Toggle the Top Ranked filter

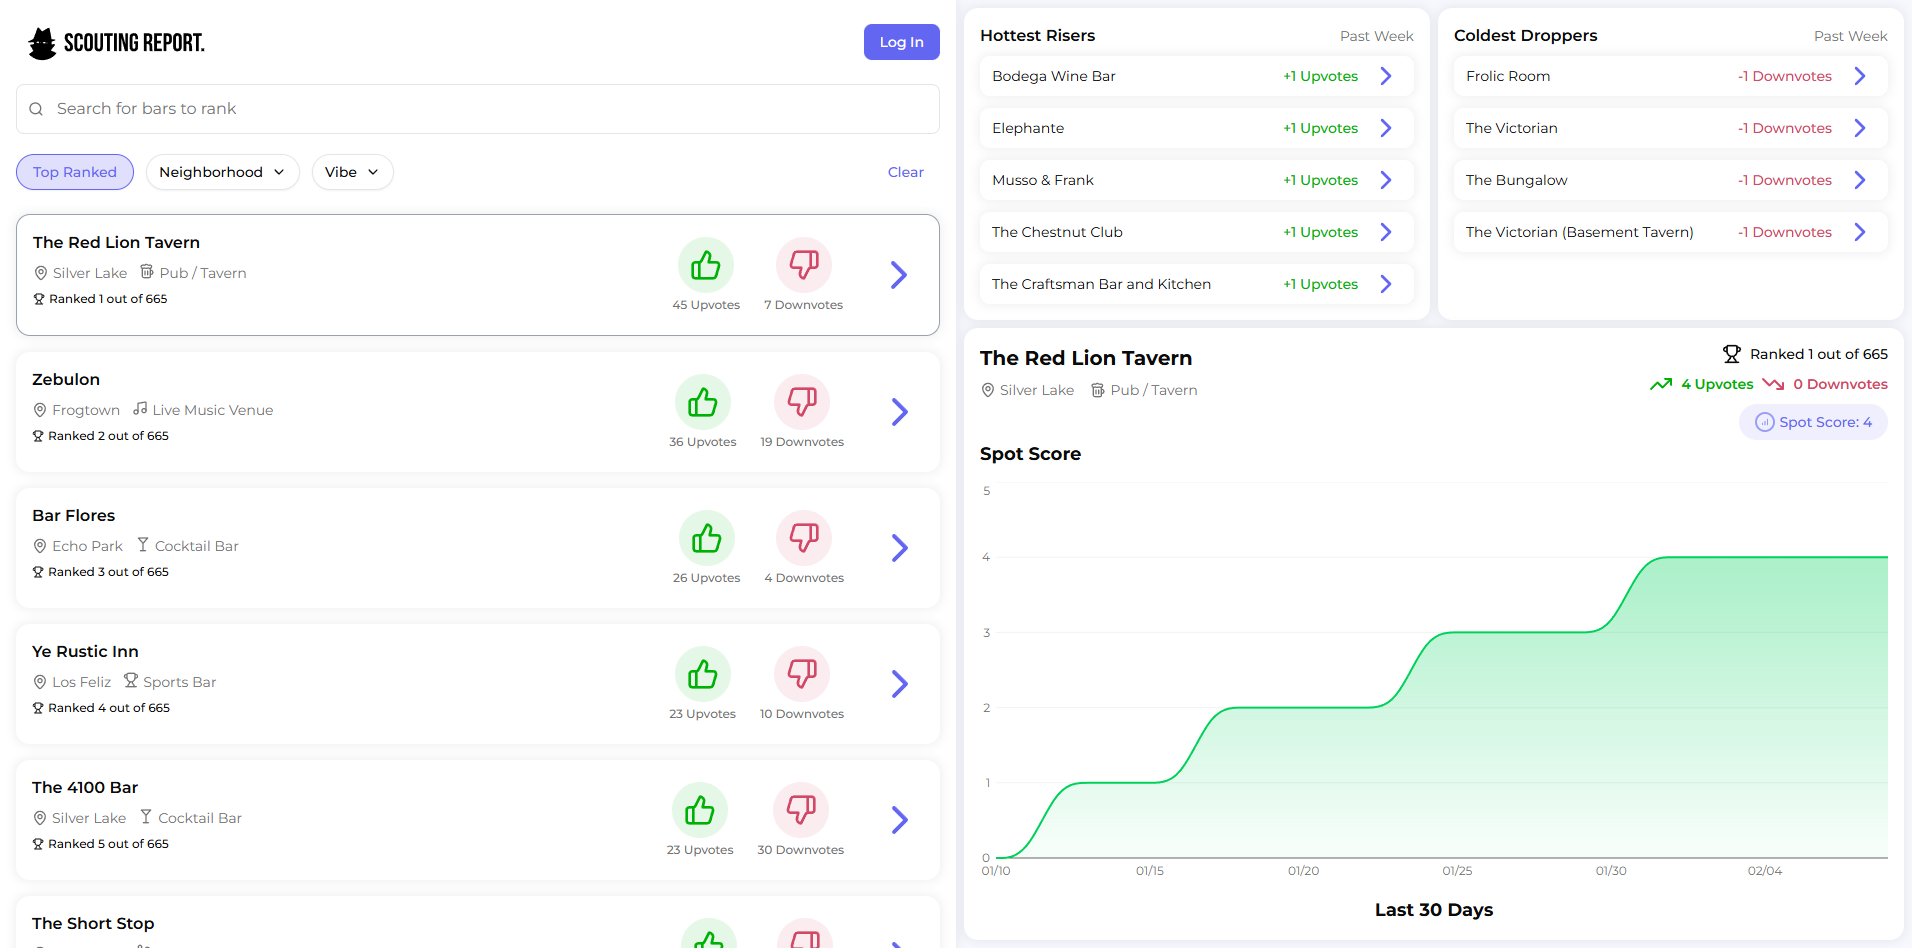pos(75,172)
